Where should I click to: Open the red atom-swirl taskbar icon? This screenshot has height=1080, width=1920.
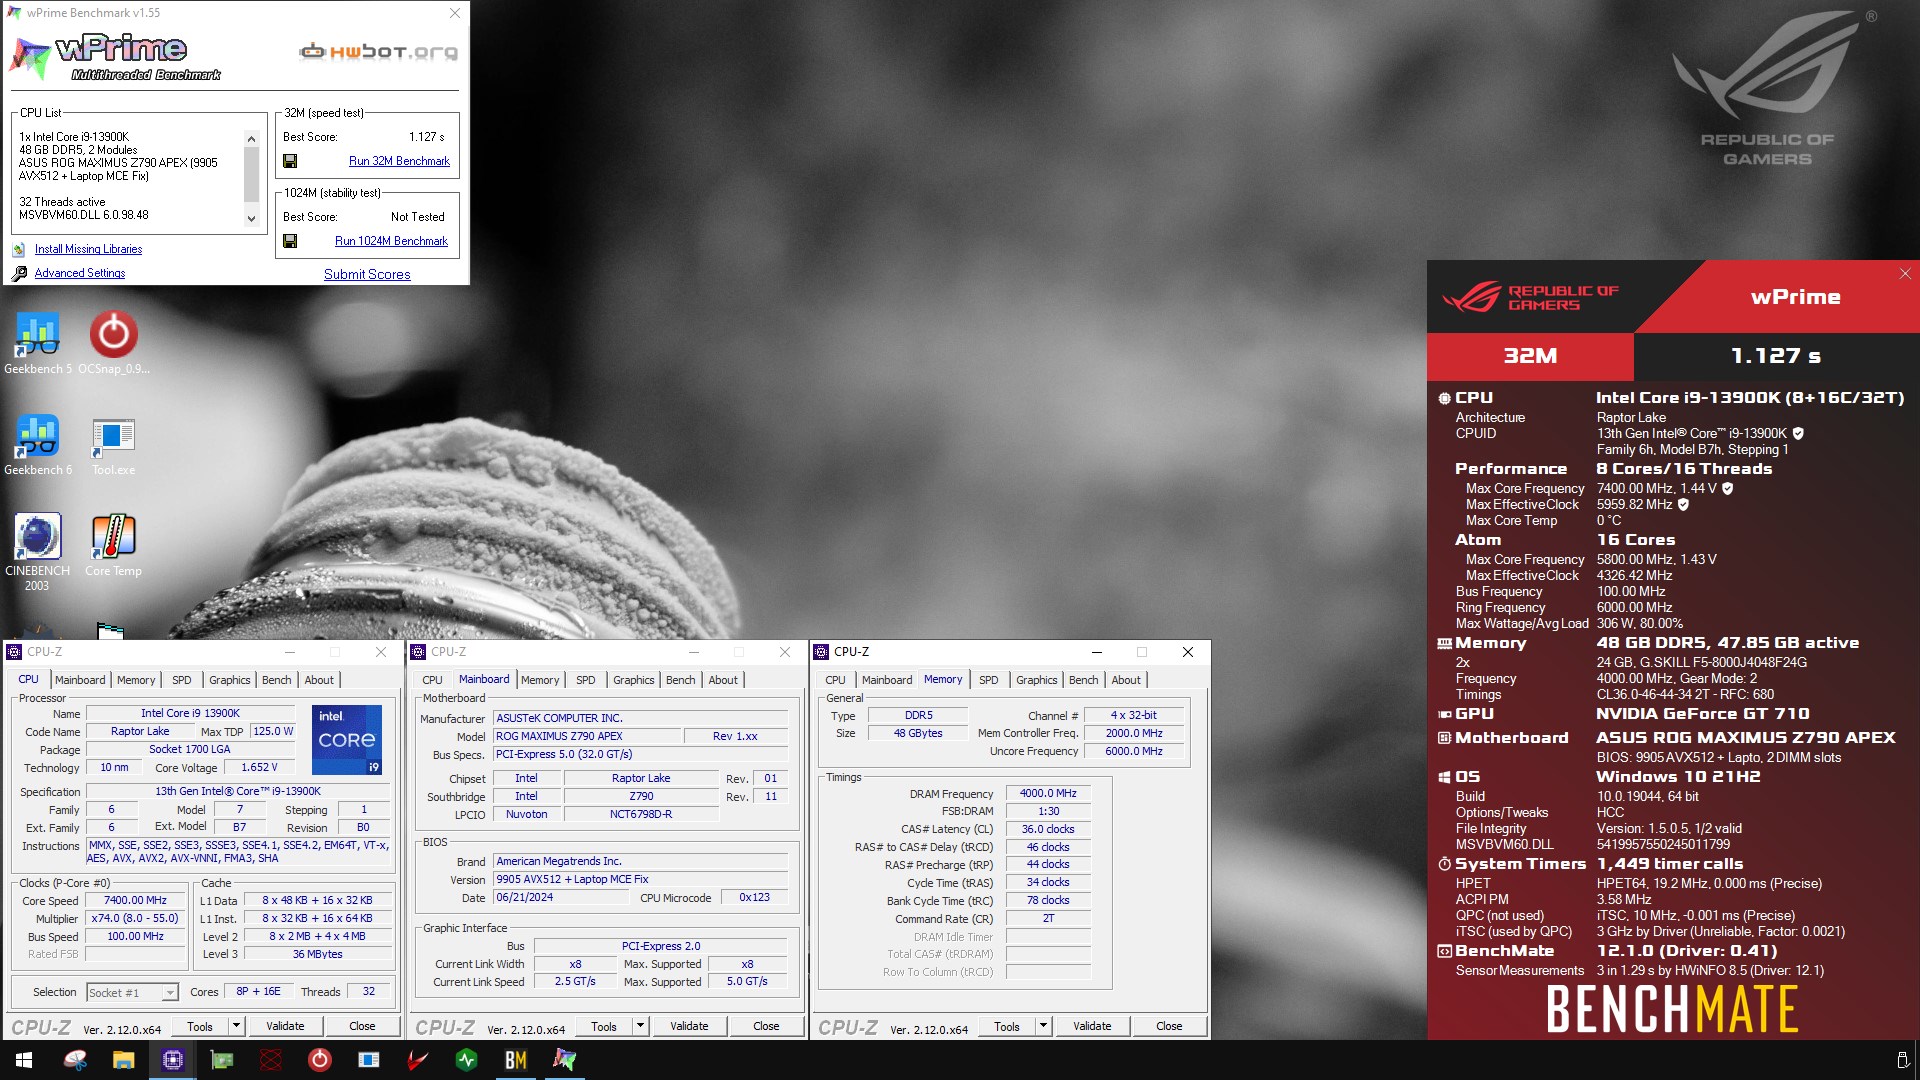point(270,1060)
